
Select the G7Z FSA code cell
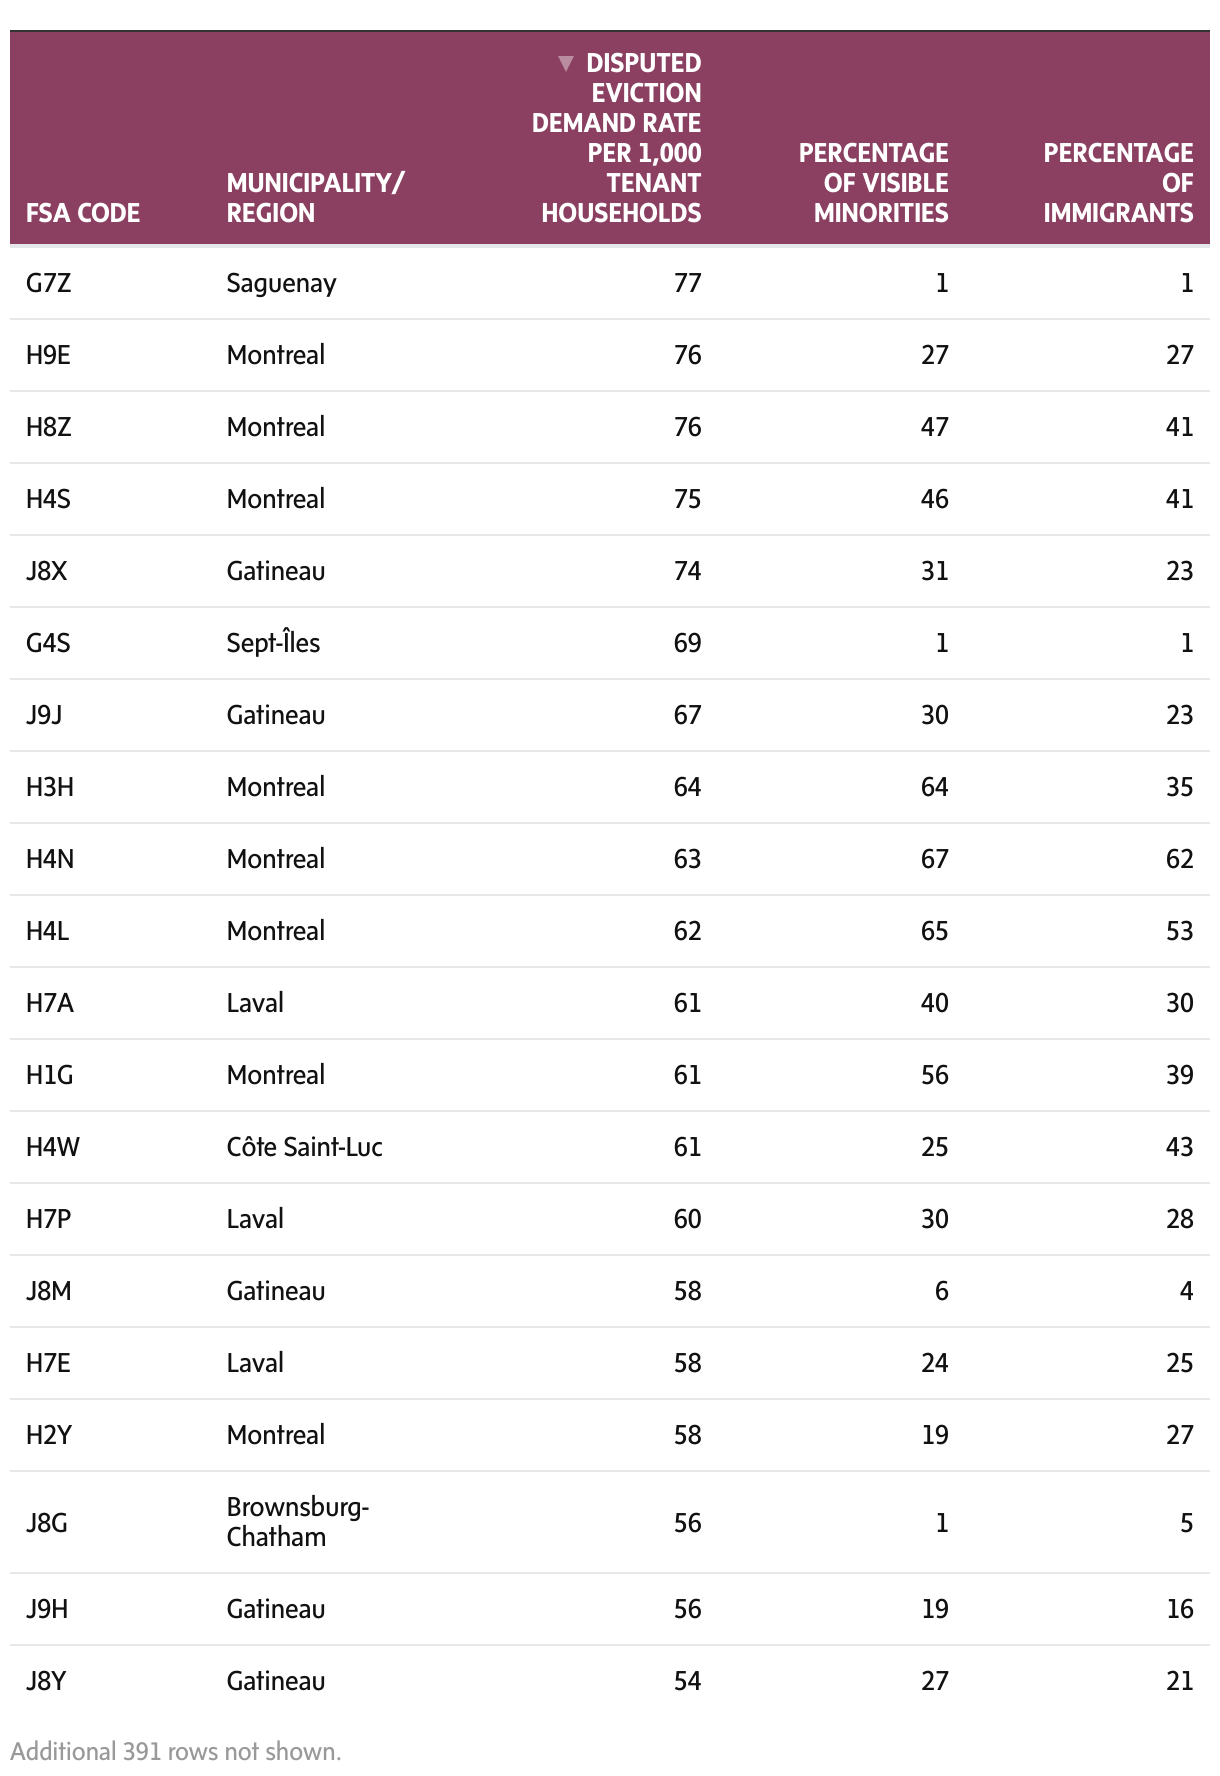tap(49, 283)
